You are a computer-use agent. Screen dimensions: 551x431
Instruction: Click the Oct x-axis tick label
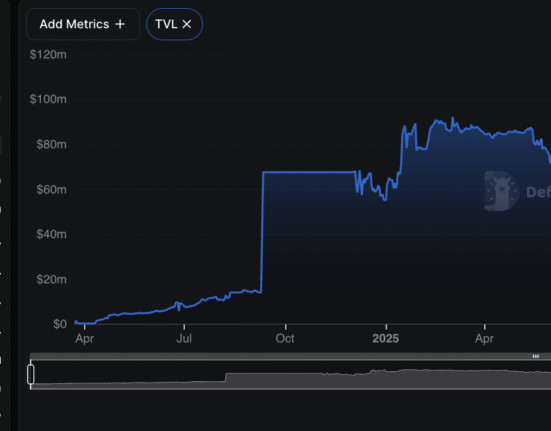point(285,338)
